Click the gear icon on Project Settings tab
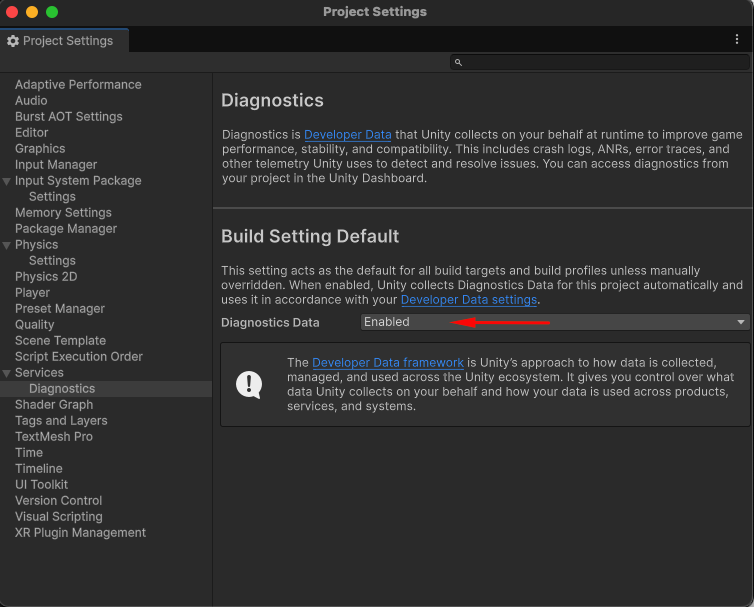The width and height of the screenshot is (754, 607). point(13,41)
